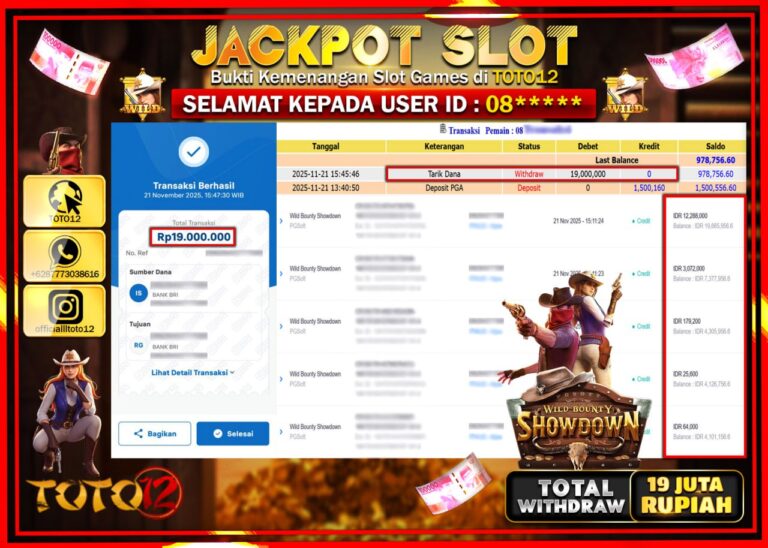Viewport: 768px width, 548px height.
Task: Expand the third Wild Bounty Showdown row
Action: click(281, 326)
